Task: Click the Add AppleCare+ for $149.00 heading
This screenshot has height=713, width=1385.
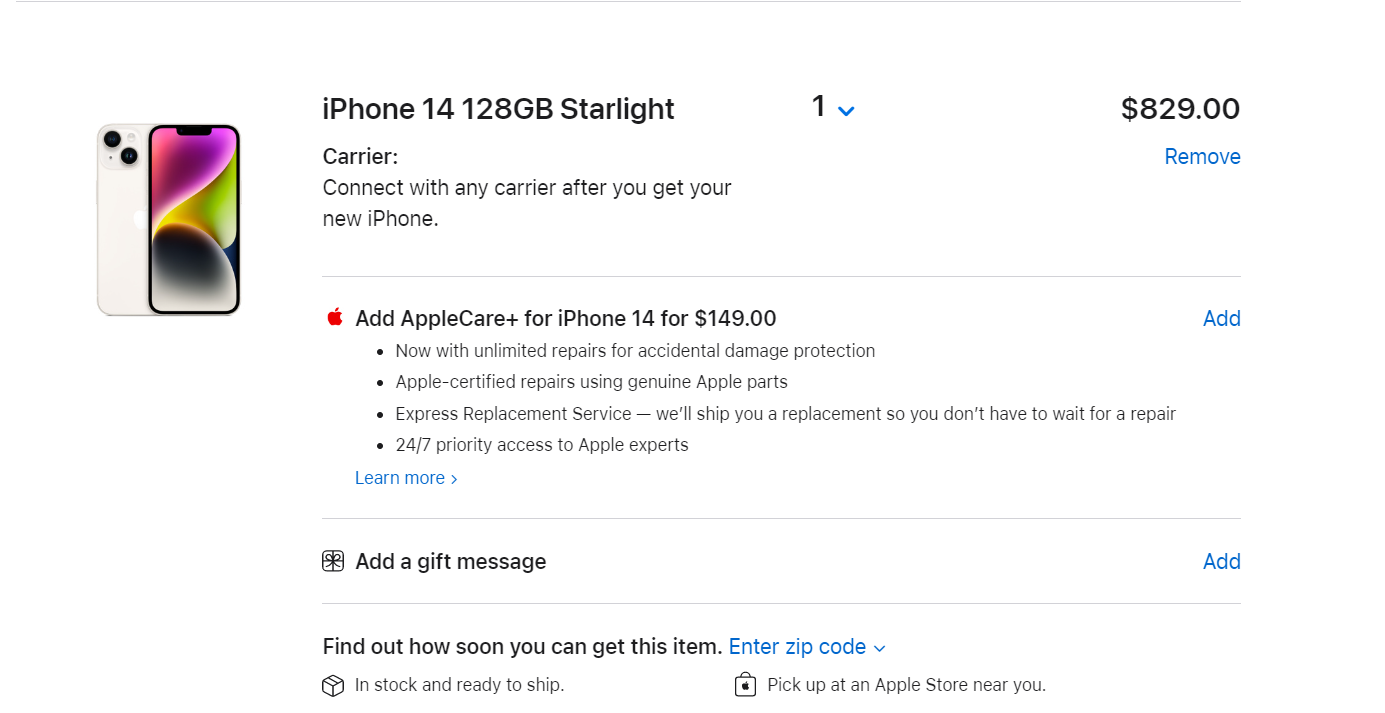Action: tap(566, 318)
